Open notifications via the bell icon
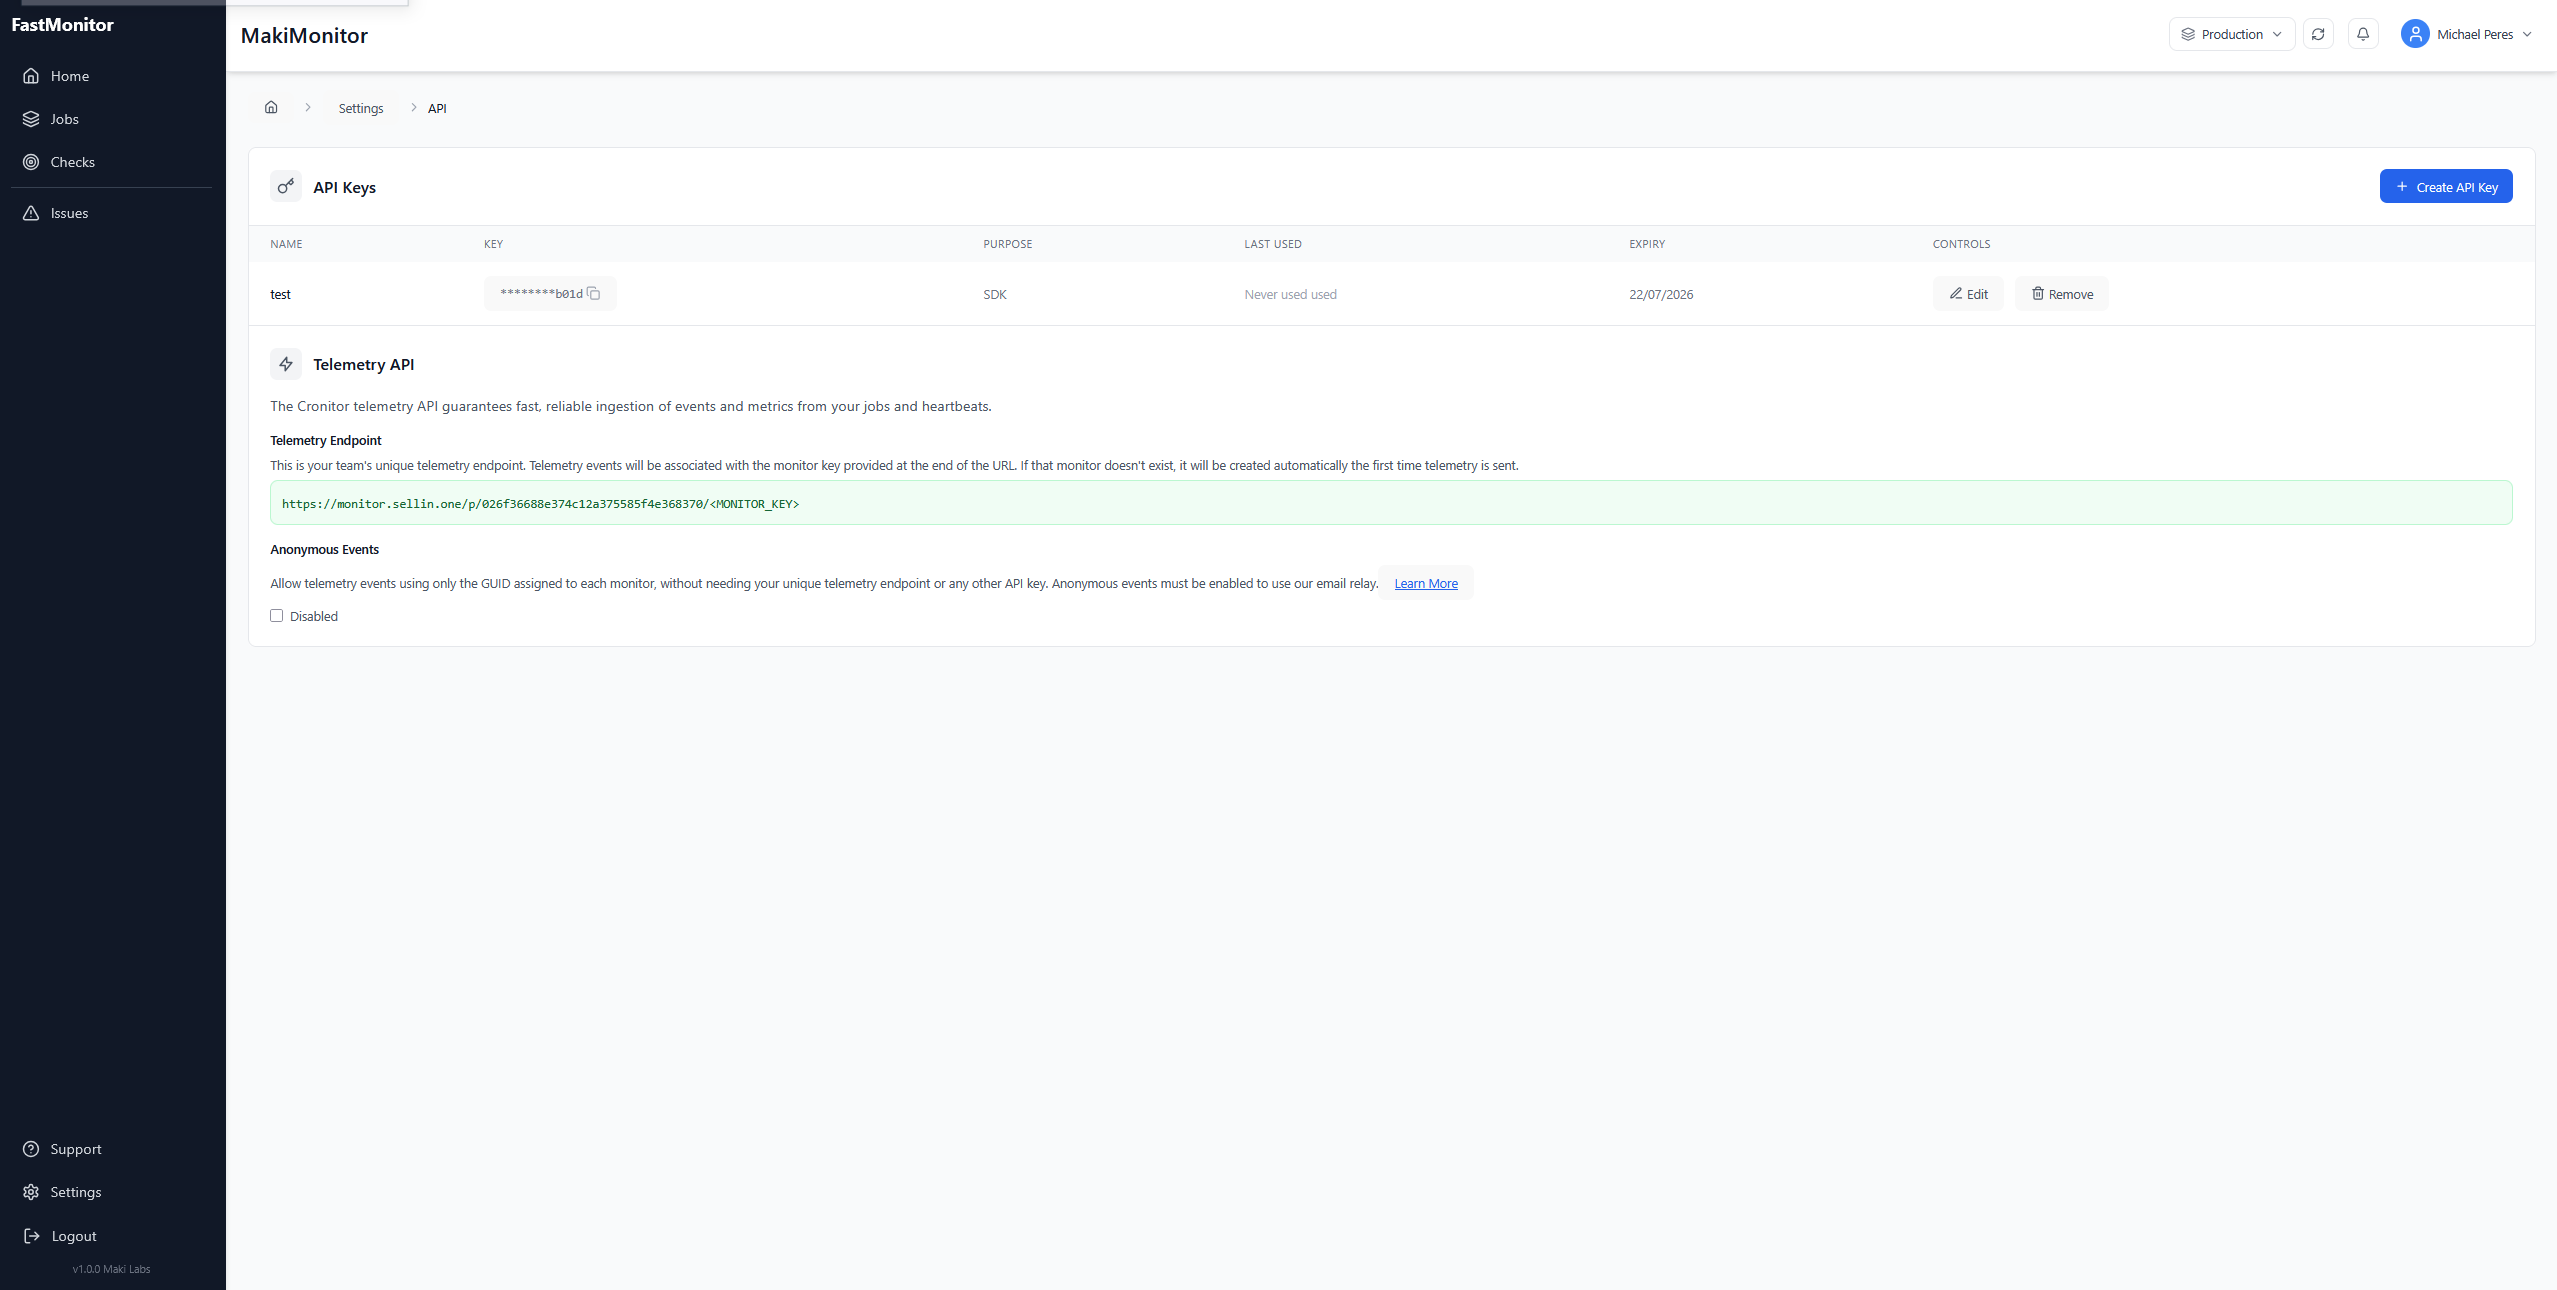Viewport: 2557px width, 1290px height. pos(2362,33)
